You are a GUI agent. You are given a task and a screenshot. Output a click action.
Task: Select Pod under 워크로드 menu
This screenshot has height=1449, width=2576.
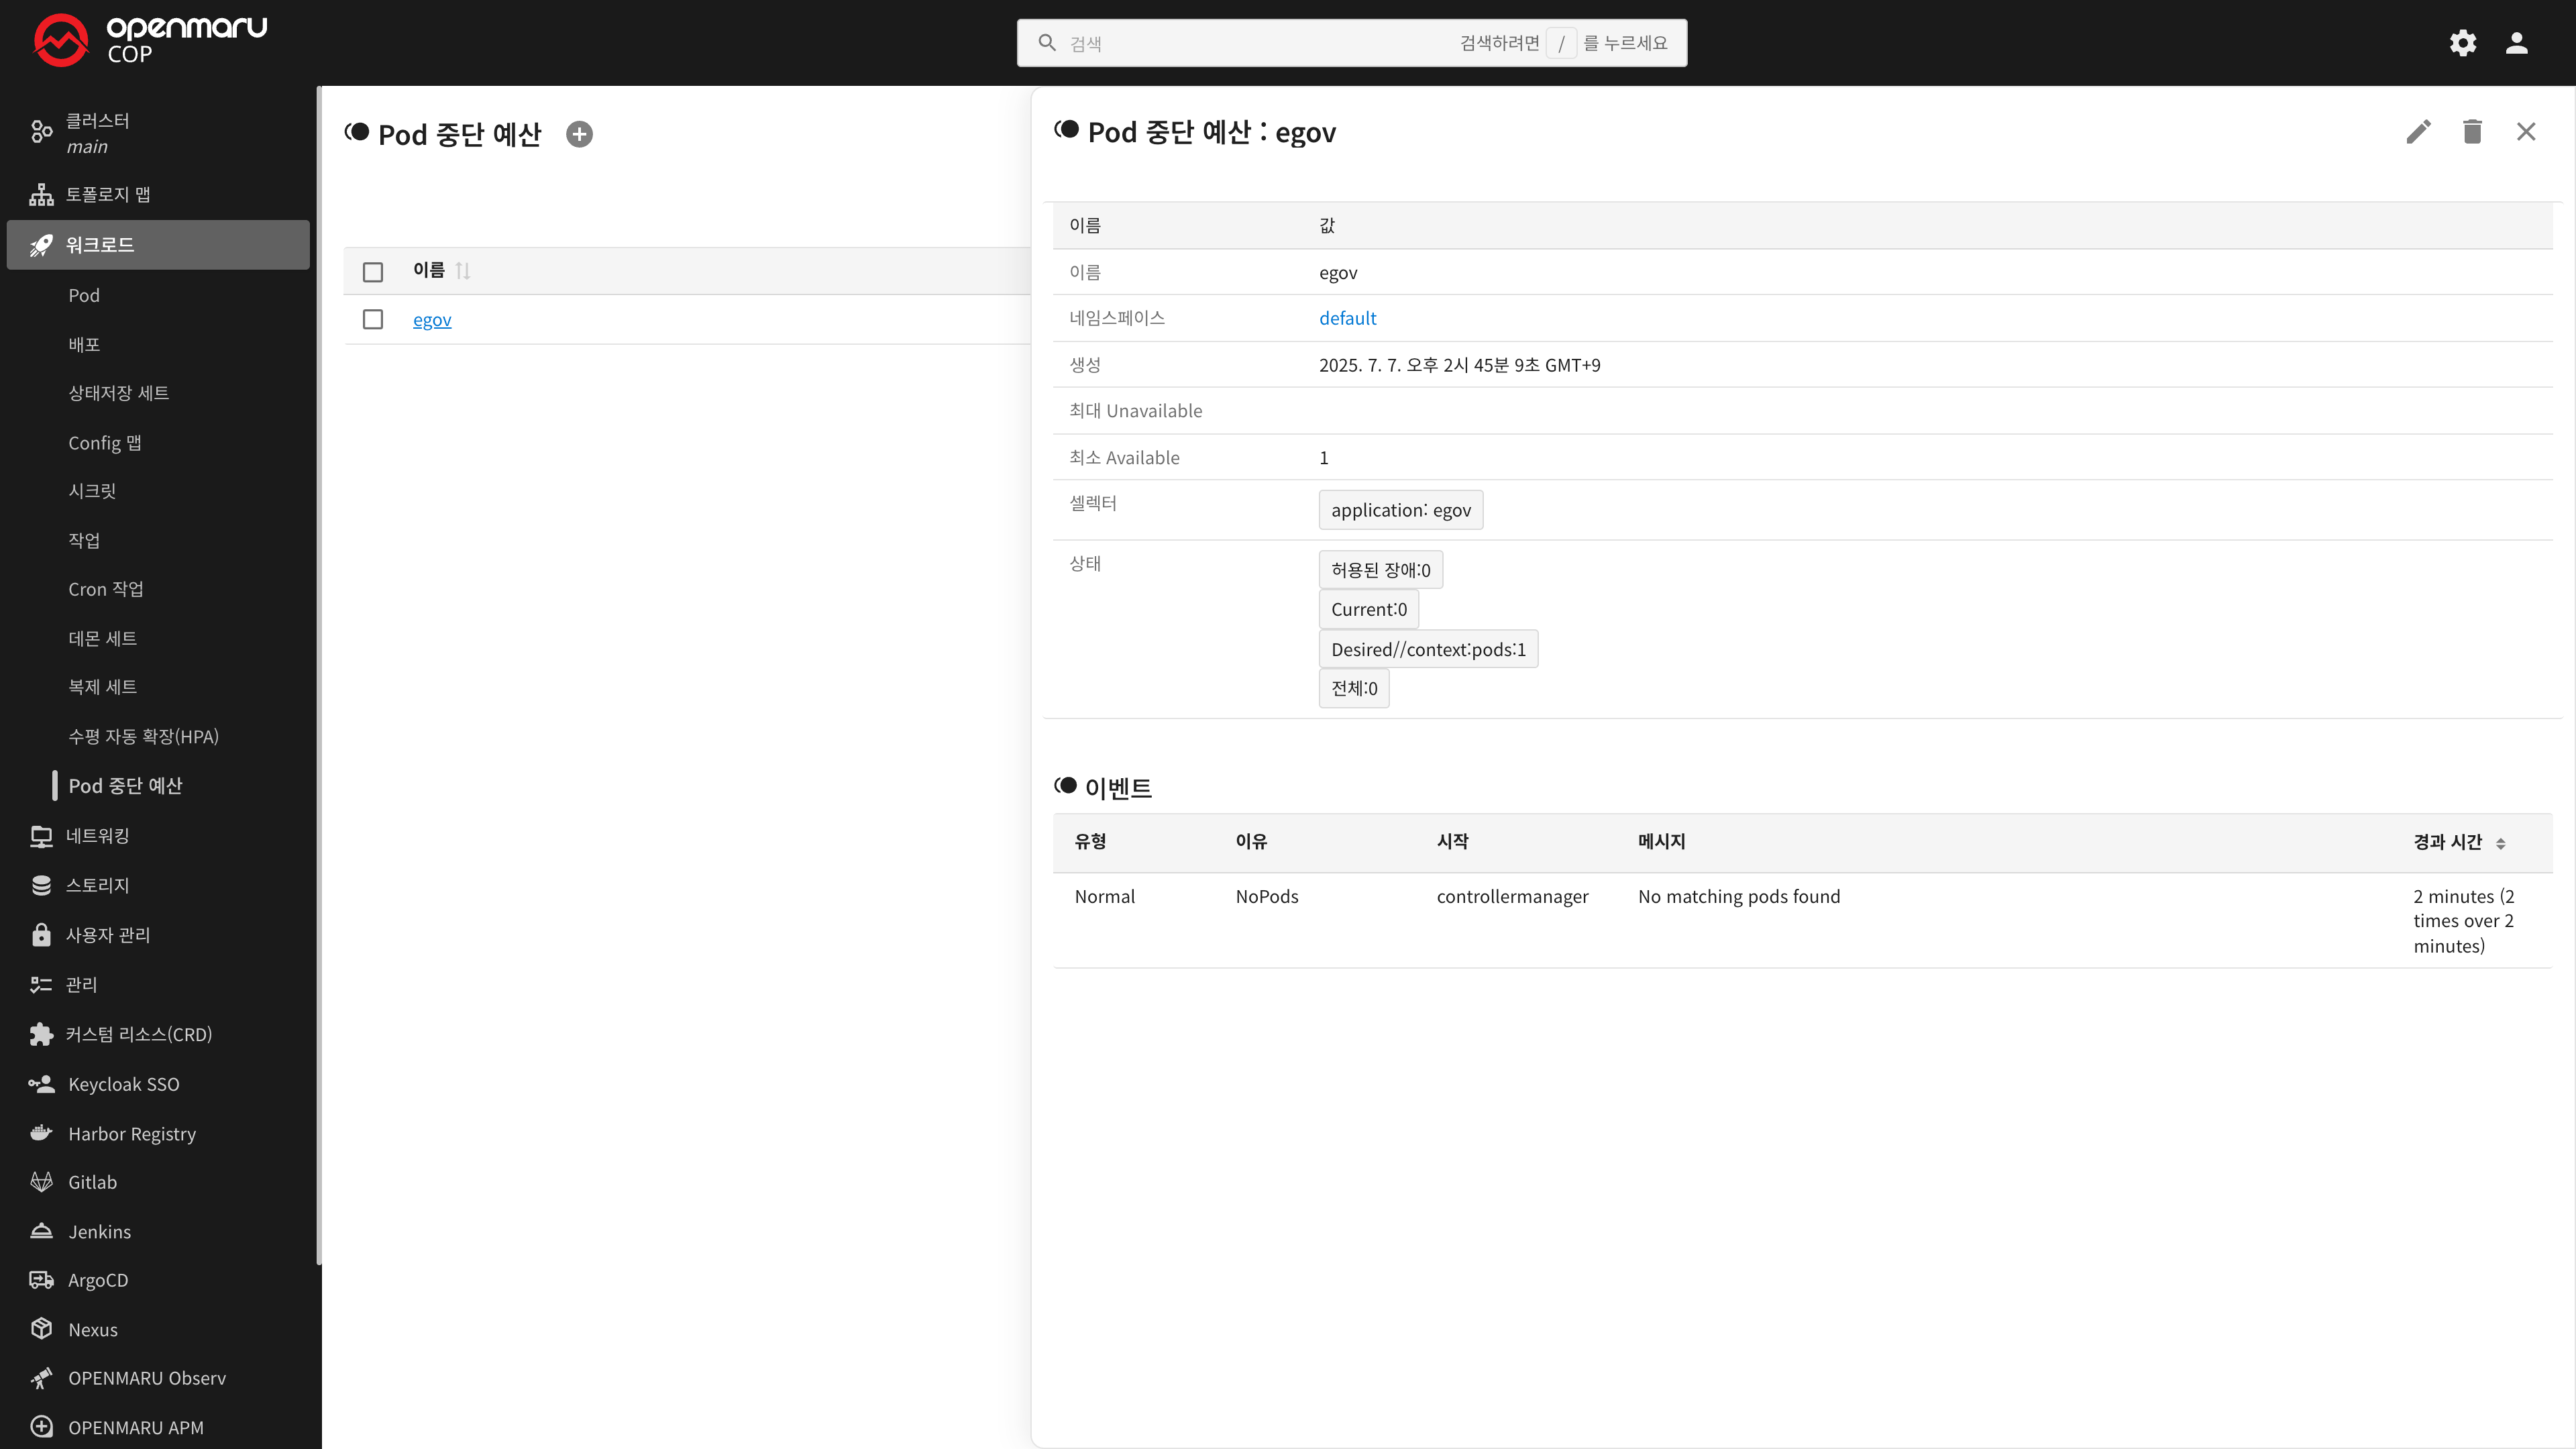click(x=84, y=295)
